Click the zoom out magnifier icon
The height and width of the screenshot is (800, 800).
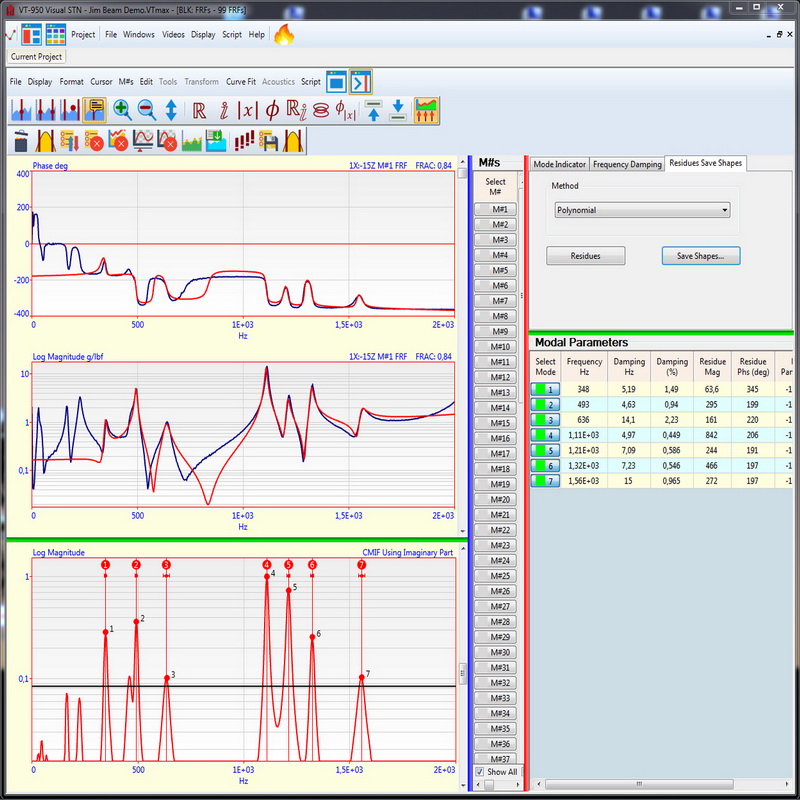[x=146, y=110]
